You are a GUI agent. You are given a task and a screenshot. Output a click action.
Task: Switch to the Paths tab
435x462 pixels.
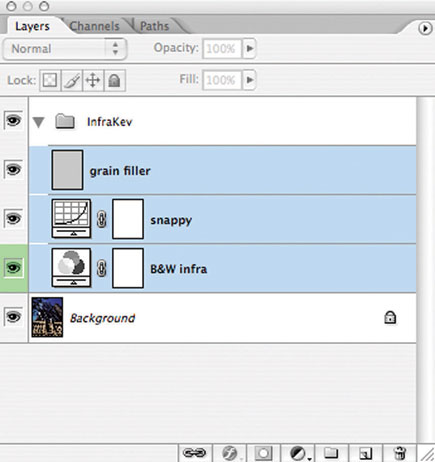click(154, 26)
